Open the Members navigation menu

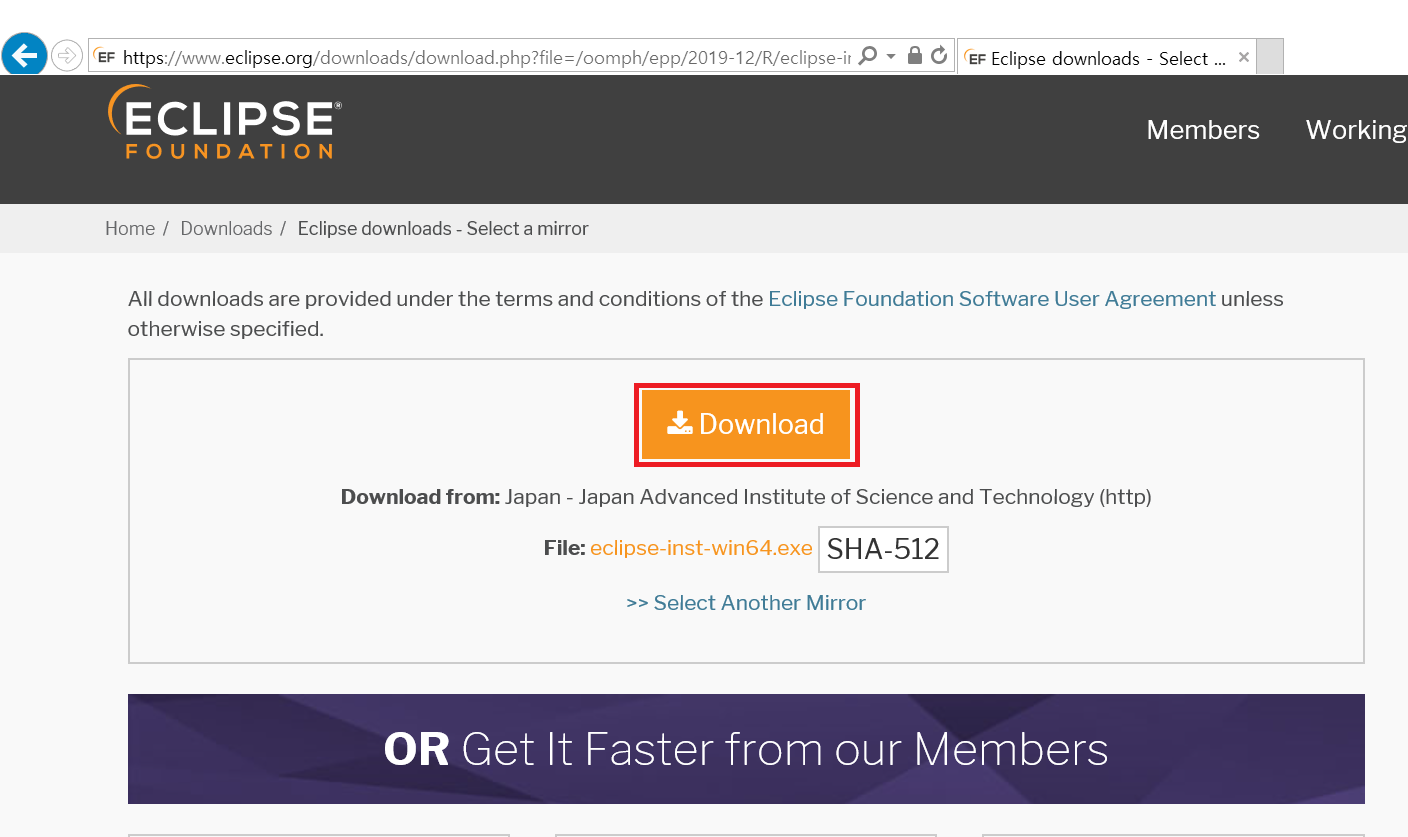click(1203, 130)
